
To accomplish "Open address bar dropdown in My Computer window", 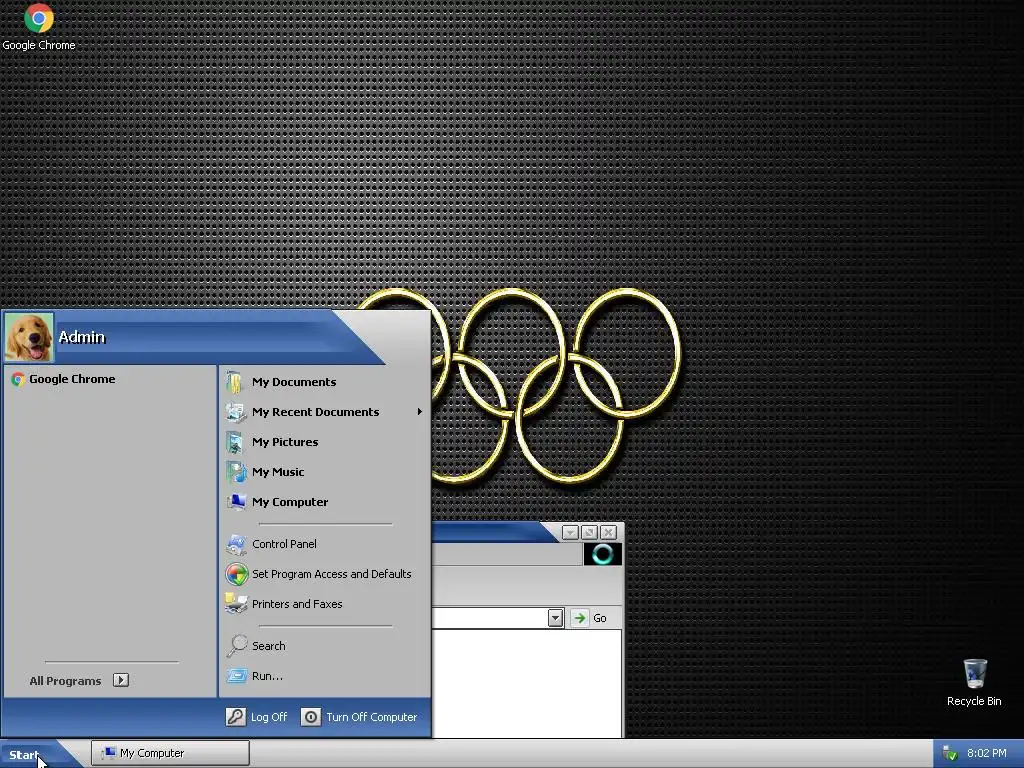I will tap(556, 618).
